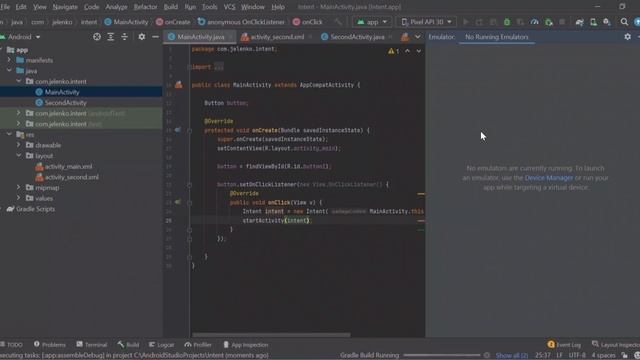Open the SDK Manager toolbar icon

click(607, 22)
